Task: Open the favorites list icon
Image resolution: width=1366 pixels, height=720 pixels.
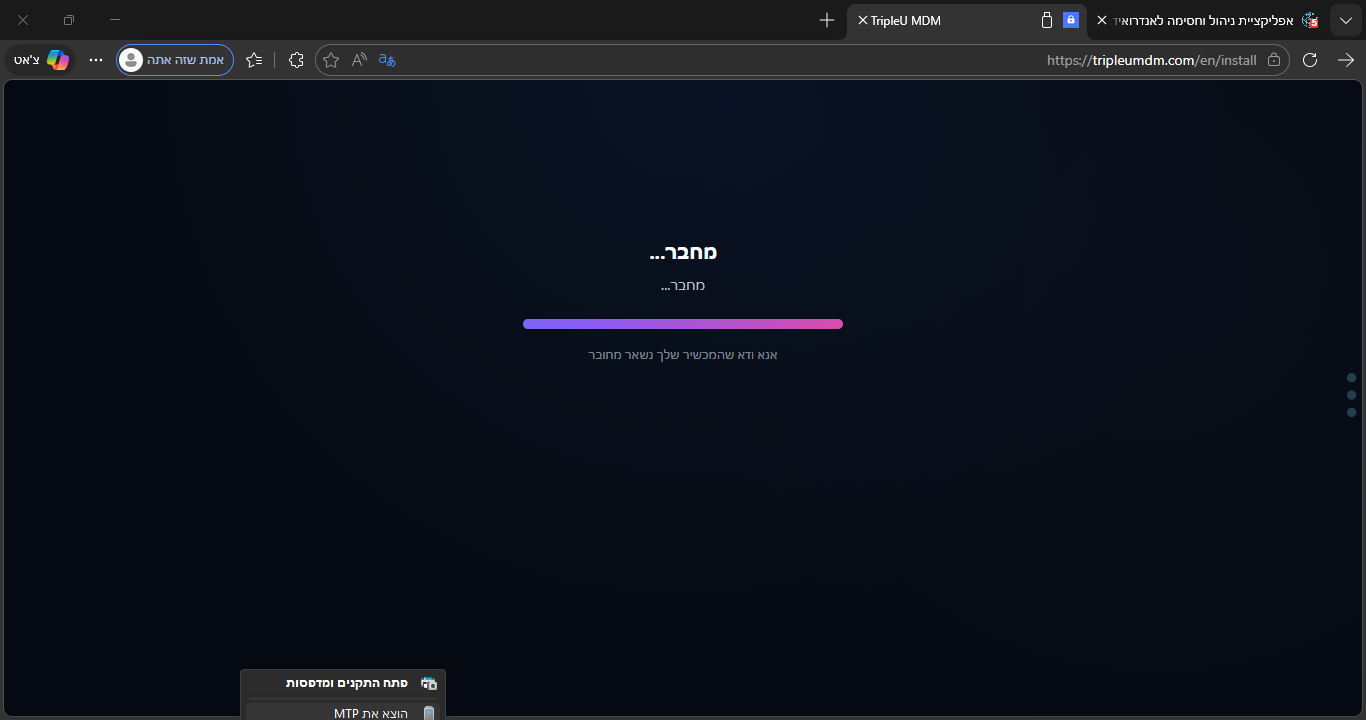Action: tap(254, 60)
